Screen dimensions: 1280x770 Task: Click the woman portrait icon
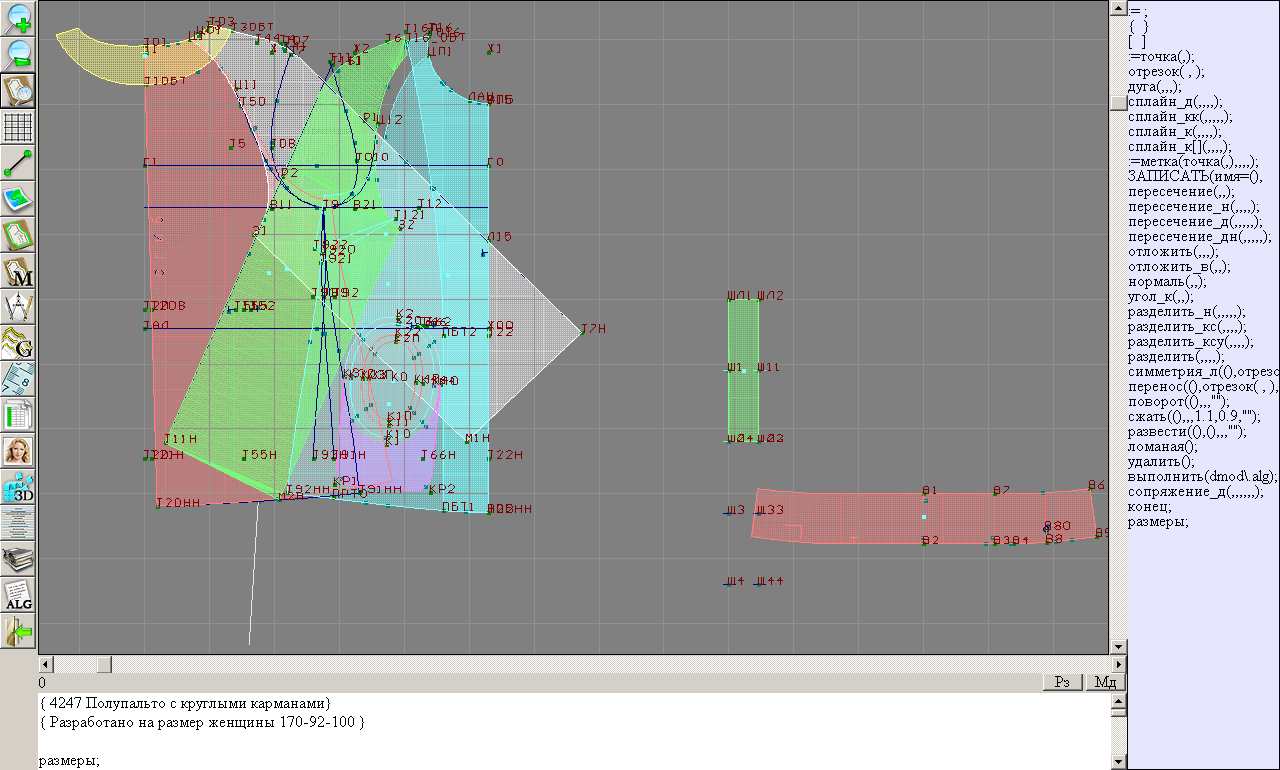pos(19,451)
